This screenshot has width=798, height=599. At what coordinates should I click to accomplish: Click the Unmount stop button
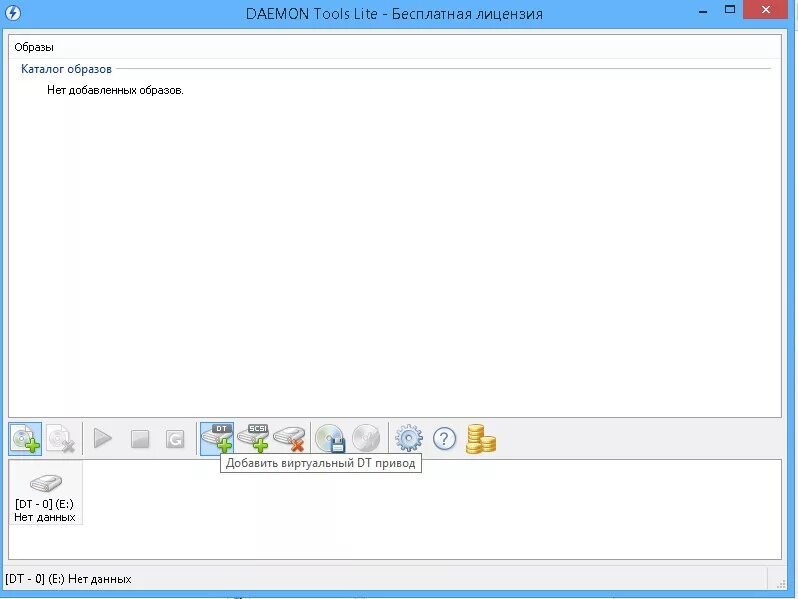(140, 439)
